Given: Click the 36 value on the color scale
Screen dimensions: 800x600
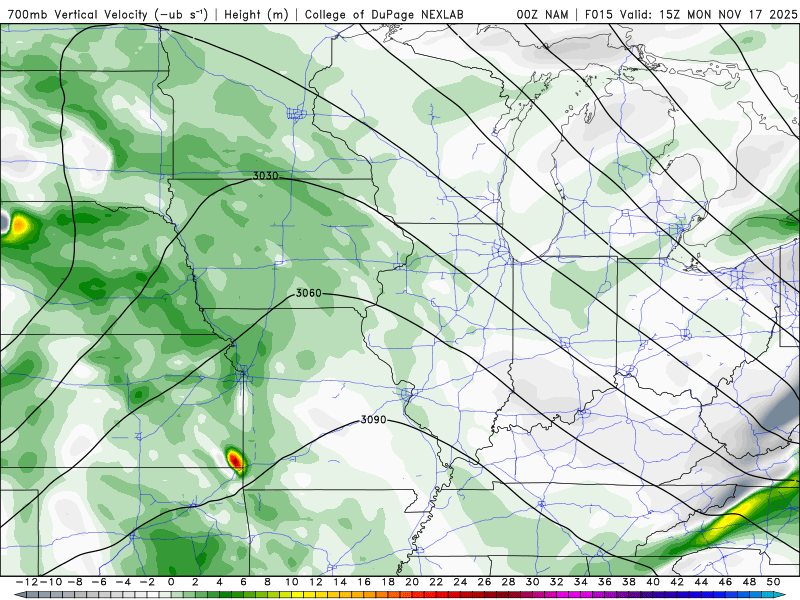Looking at the screenshot, I should point(605,582).
